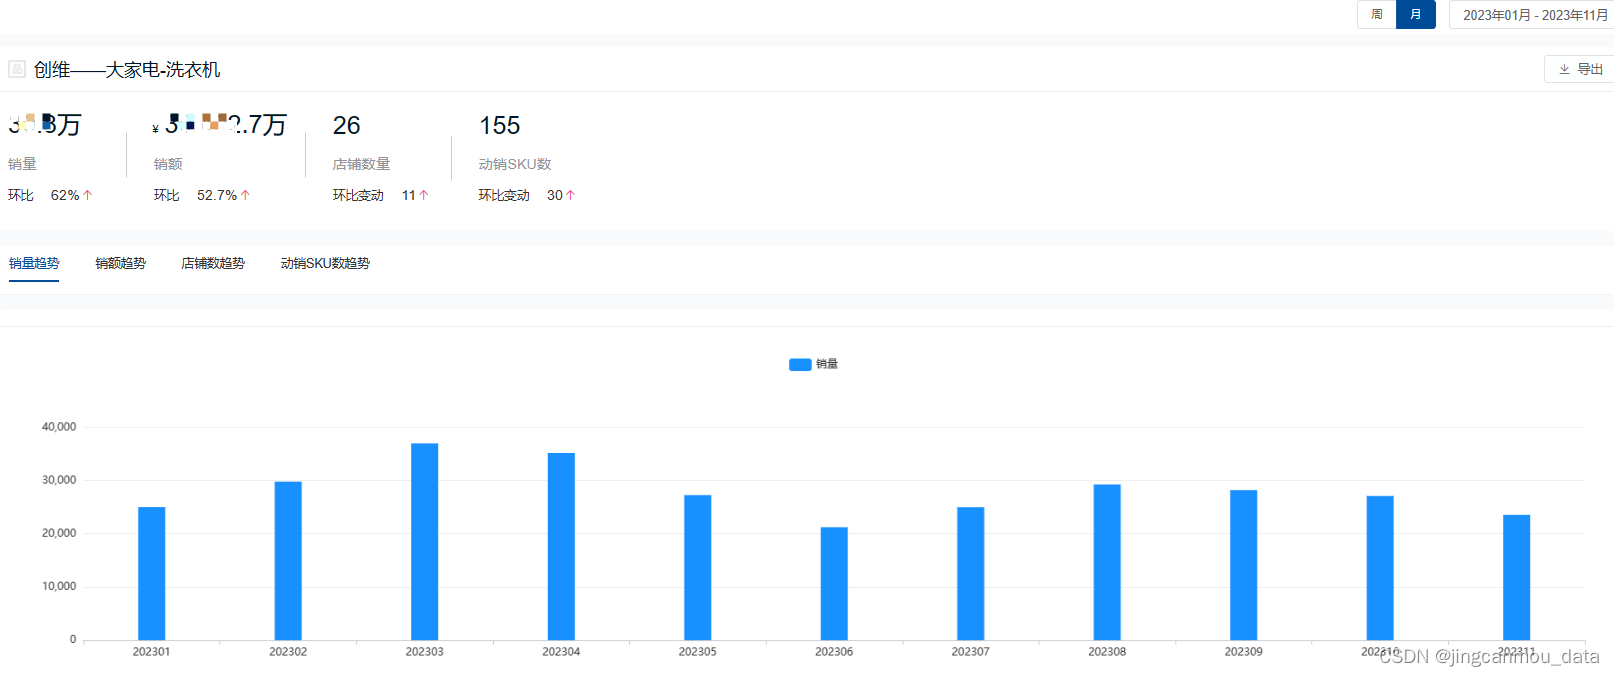The height and width of the screenshot is (676, 1614).
Task: Click the up arrow next to 30
Action: point(571,195)
